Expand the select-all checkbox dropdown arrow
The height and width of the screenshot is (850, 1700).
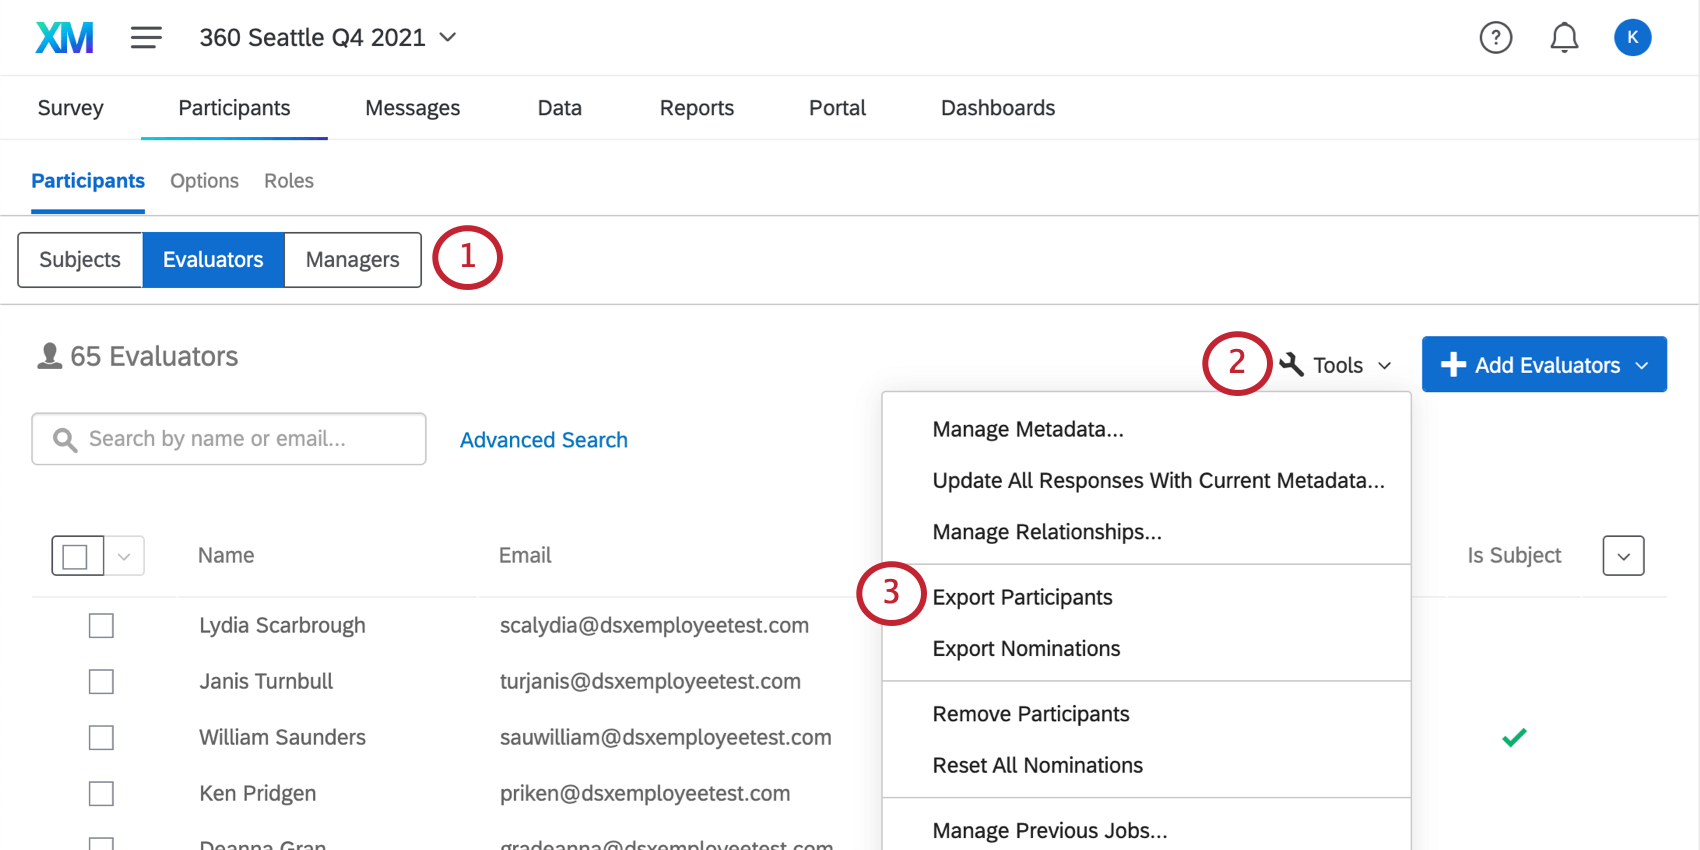pos(124,556)
